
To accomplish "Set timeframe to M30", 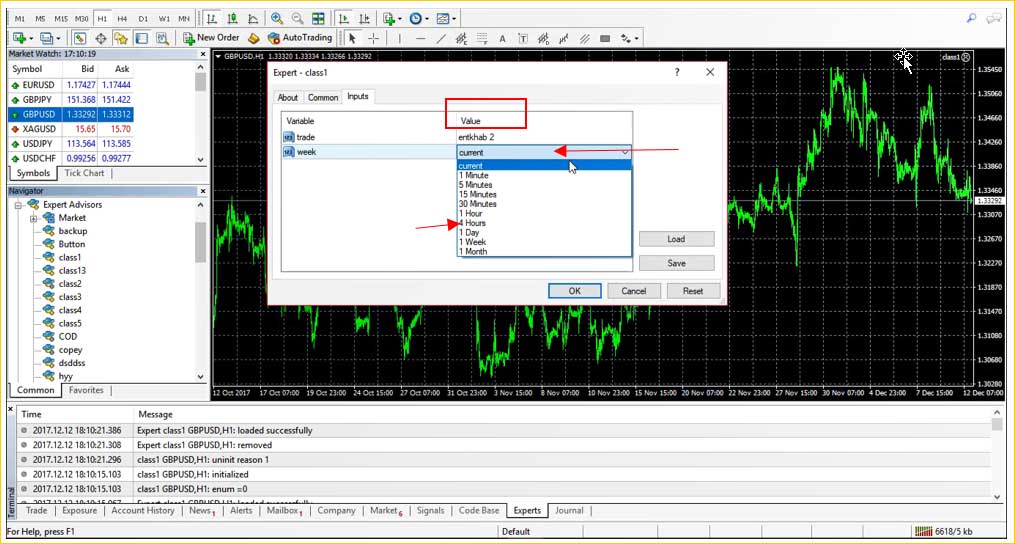I will (x=82, y=19).
